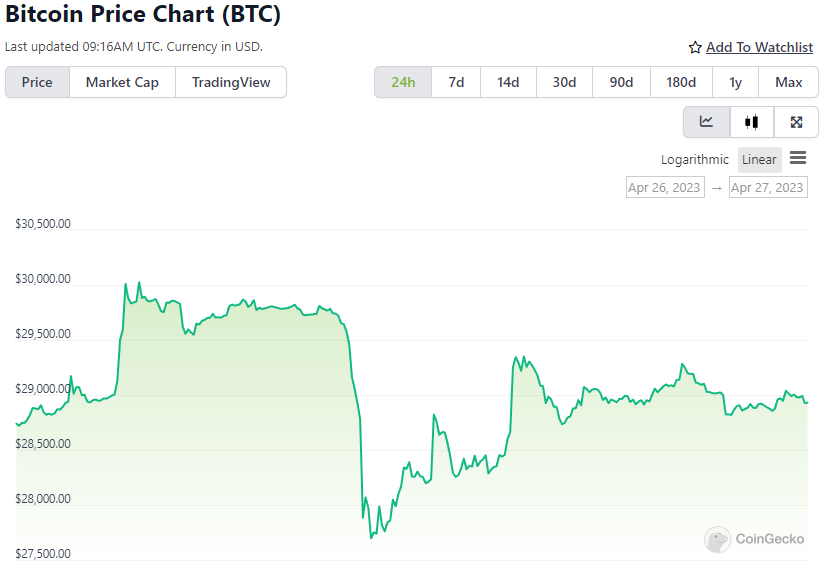
Task: Open the Apr 26, 2023 start date picker
Action: pos(665,187)
